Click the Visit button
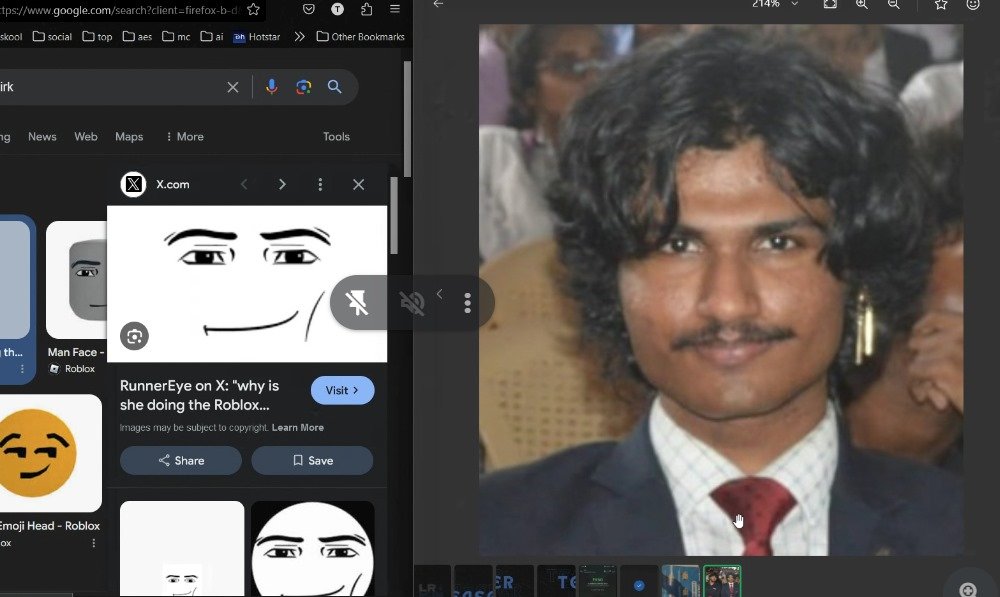 [342, 390]
